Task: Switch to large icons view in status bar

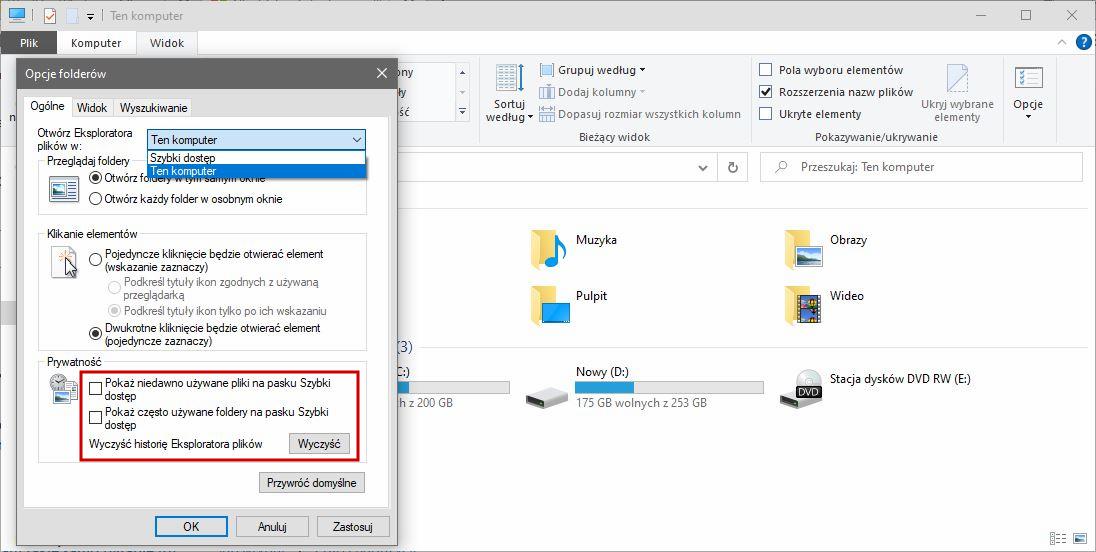Action: tap(1079, 539)
